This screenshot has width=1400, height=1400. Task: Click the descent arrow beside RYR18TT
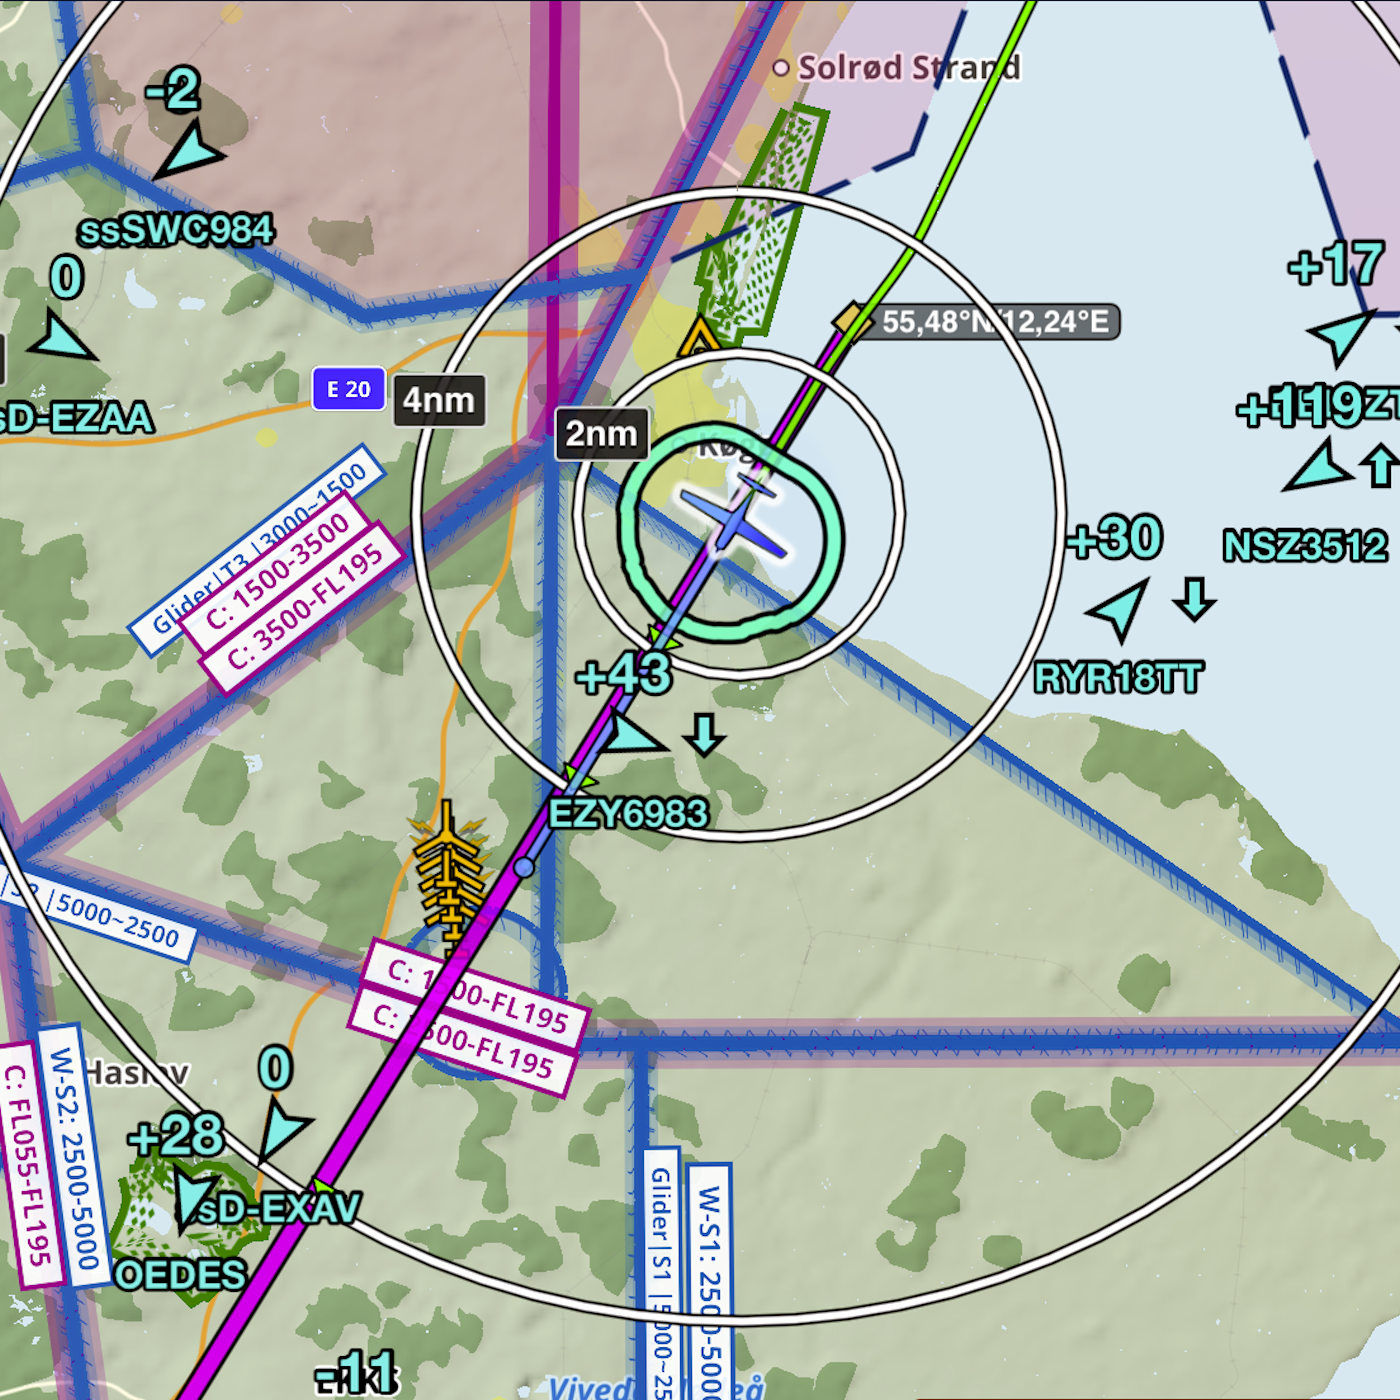(1194, 599)
